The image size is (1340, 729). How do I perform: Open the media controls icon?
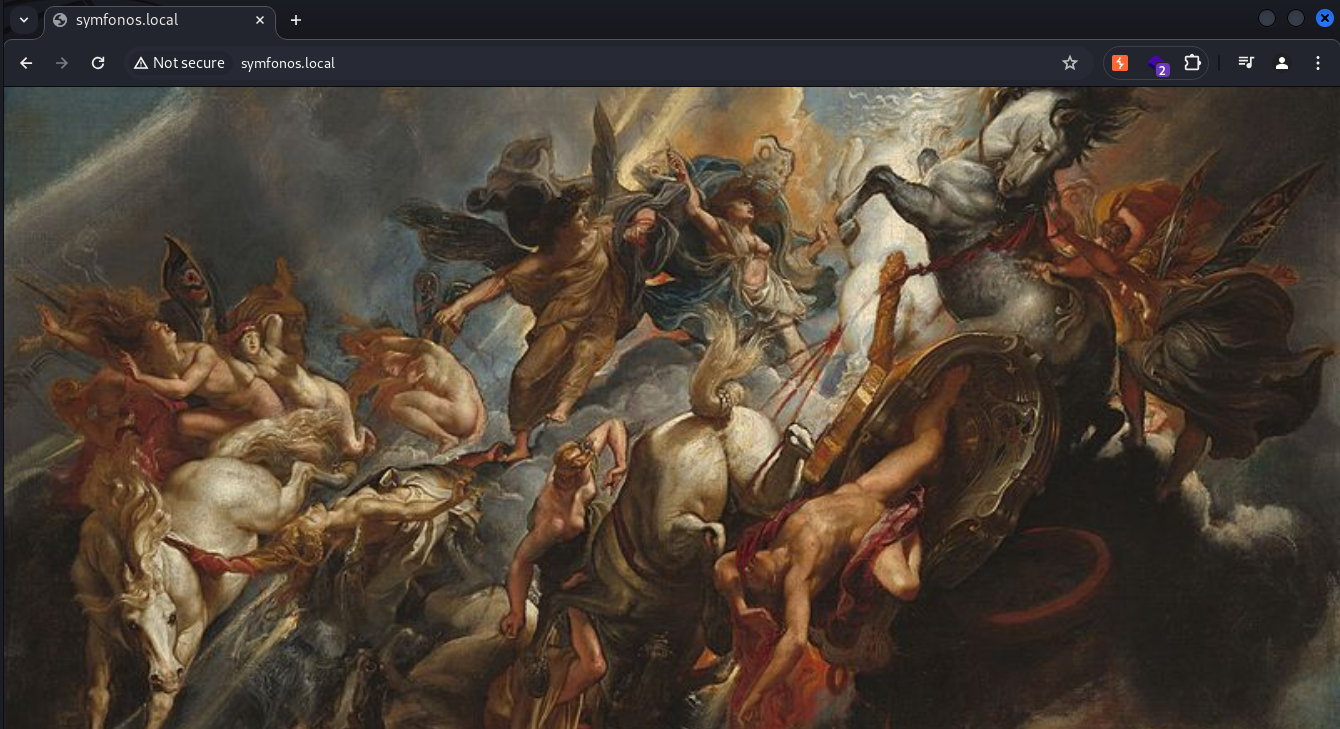pyautogui.click(x=1246, y=63)
